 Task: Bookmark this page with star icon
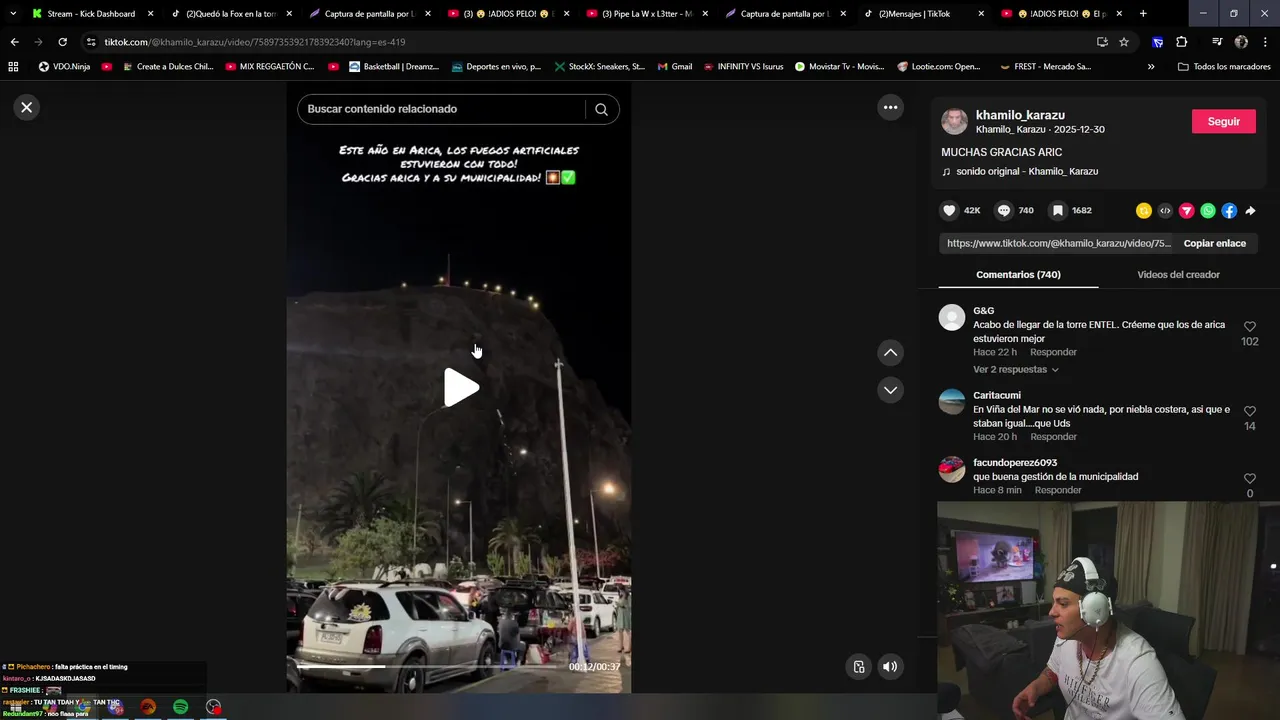point(1124,42)
